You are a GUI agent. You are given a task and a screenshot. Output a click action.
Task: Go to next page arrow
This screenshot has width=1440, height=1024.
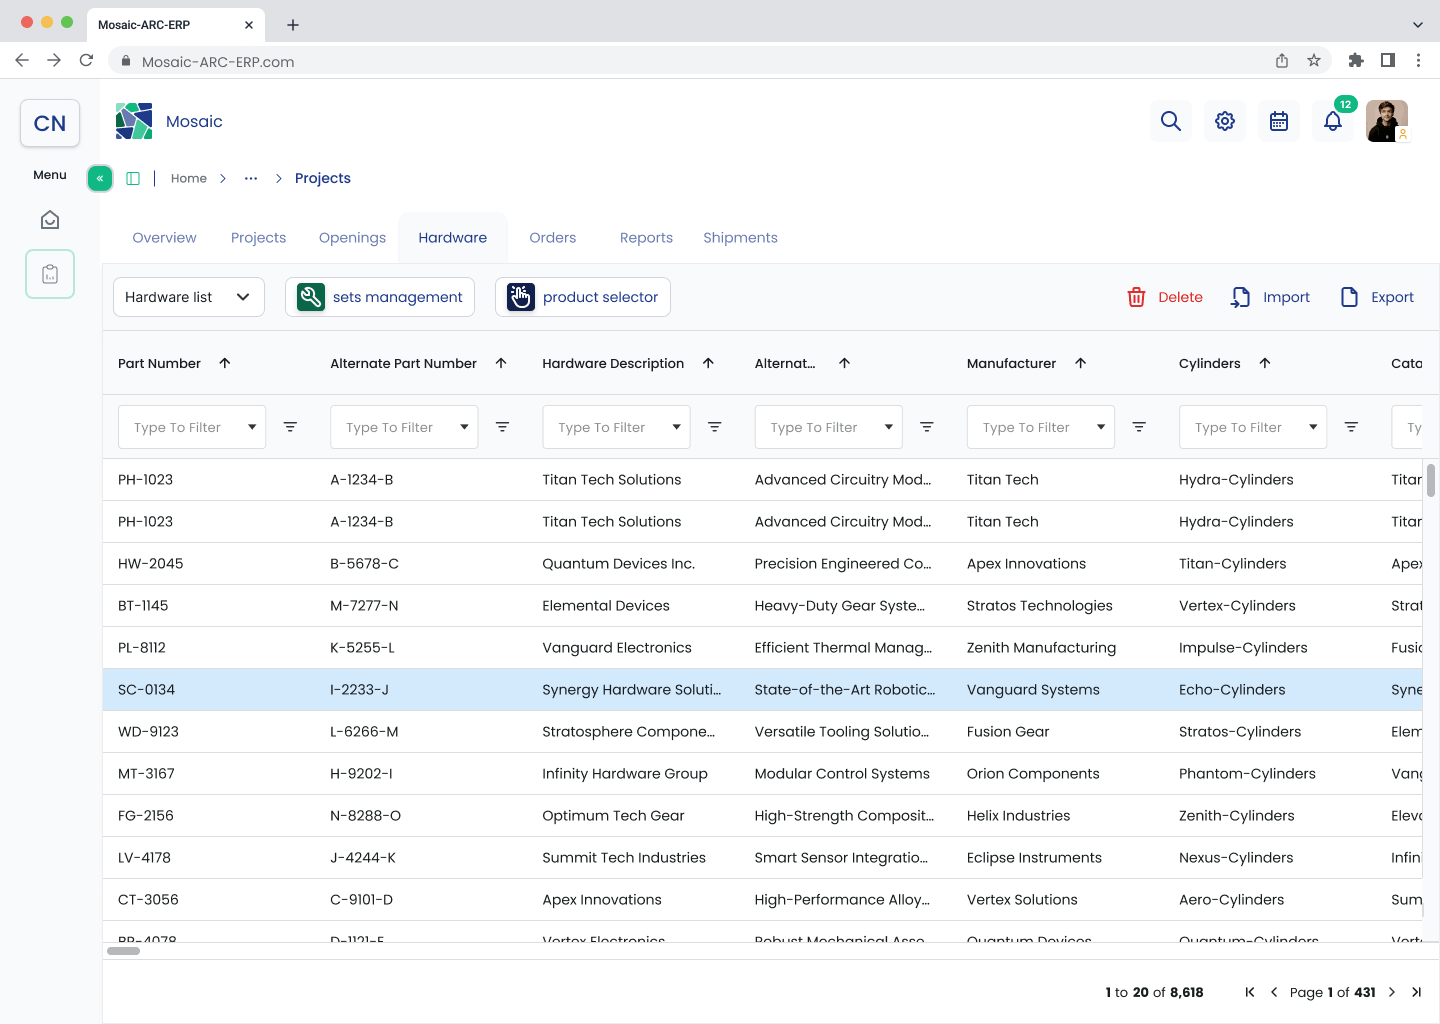(x=1391, y=992)
